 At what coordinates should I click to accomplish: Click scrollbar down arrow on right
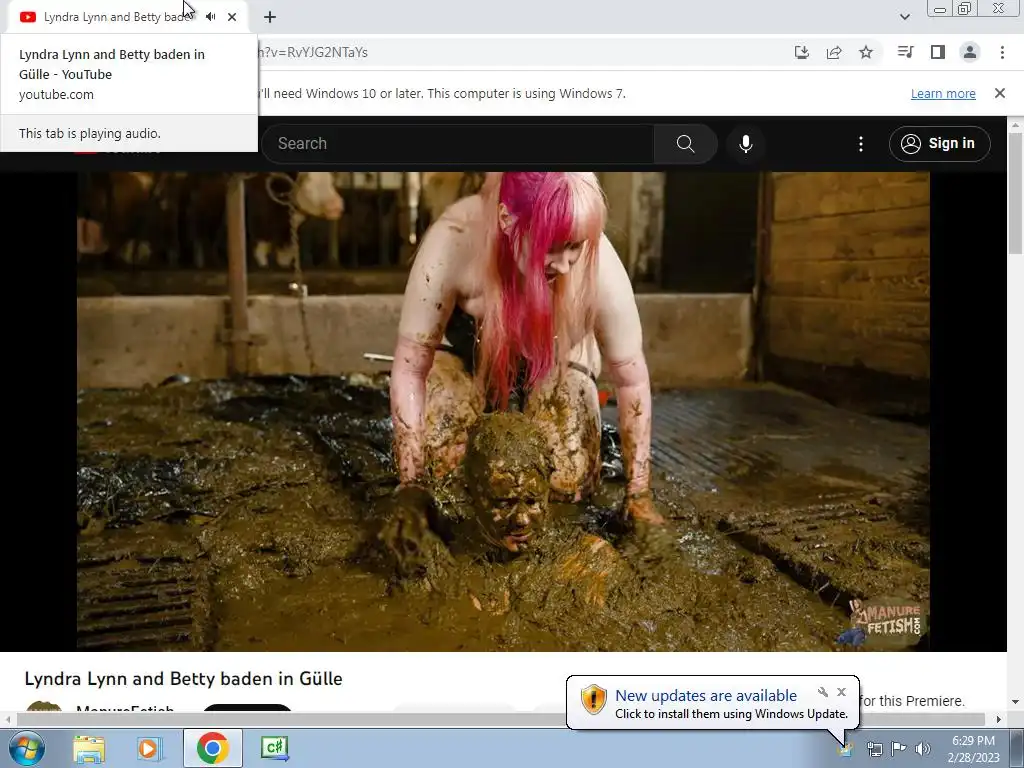[x=1016, y=702]
